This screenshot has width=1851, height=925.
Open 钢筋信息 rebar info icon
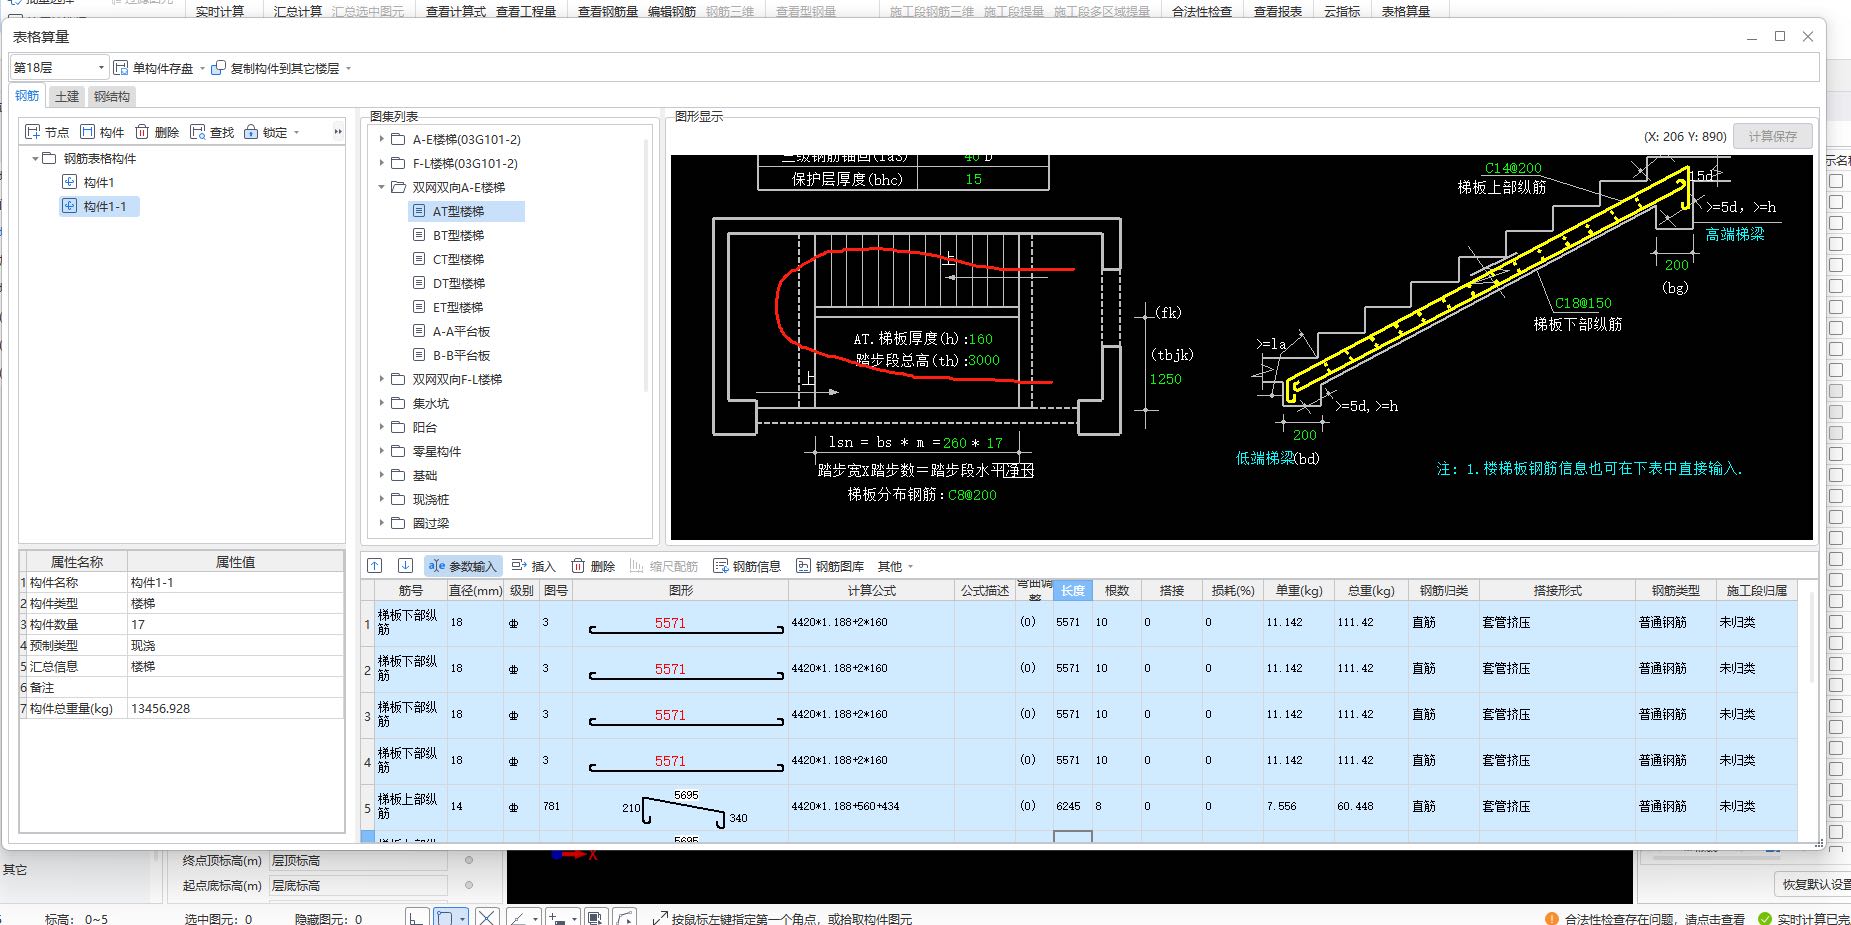720,566
